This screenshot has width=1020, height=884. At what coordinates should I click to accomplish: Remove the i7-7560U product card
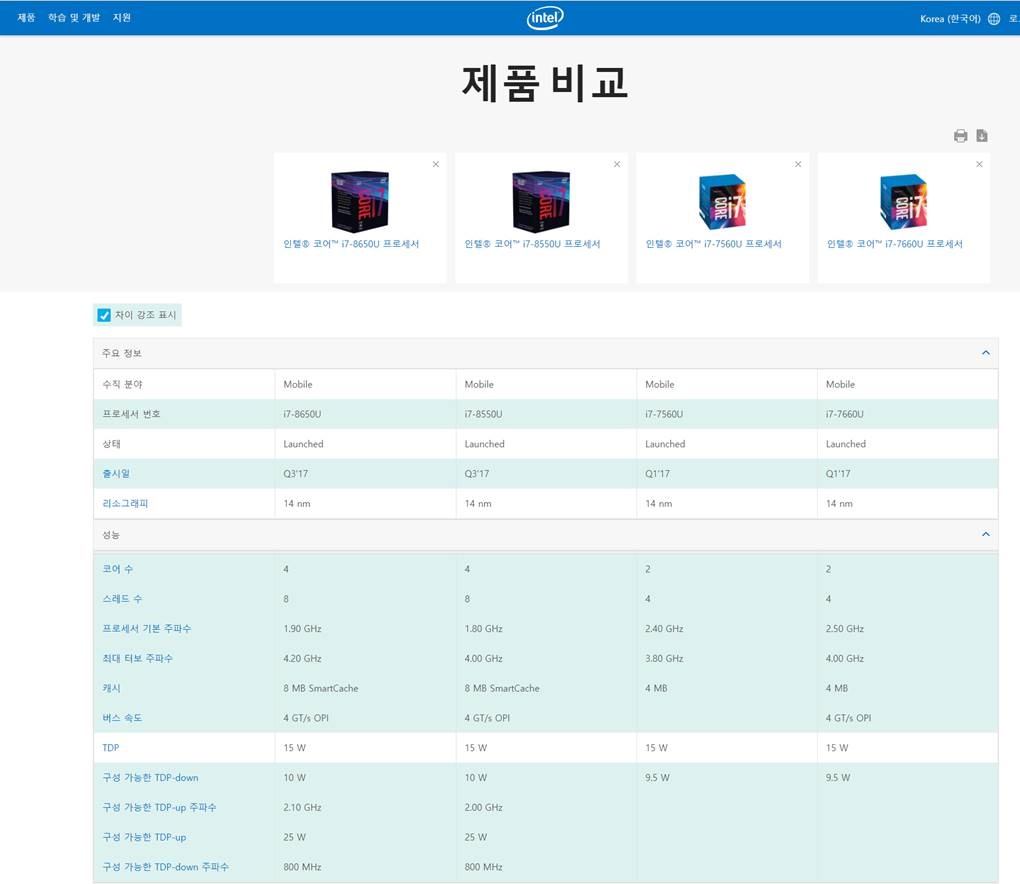coord(798,164)
